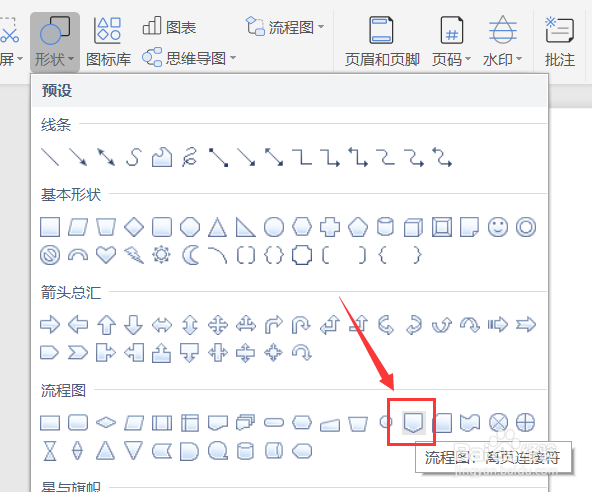
Task: Select the down arrow block shape
Action: (134, 325)
